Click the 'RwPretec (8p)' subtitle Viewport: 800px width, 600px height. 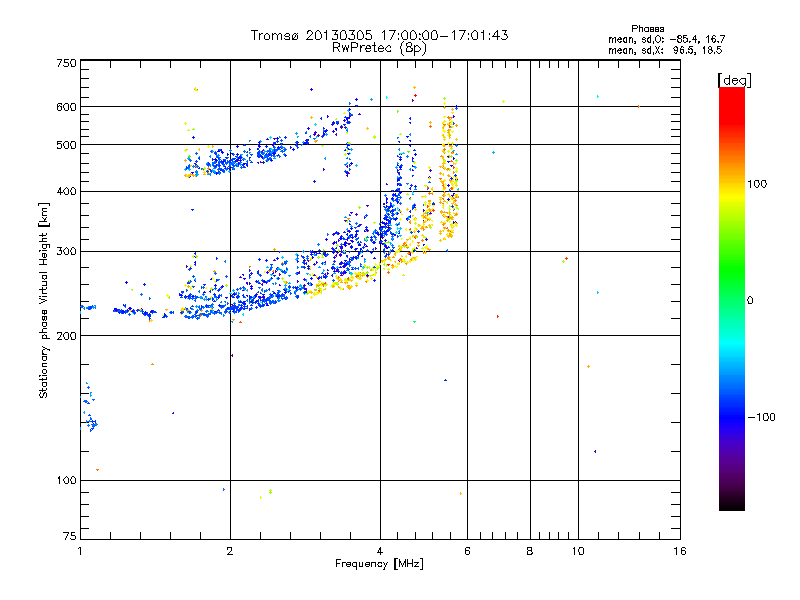(379, 48)
